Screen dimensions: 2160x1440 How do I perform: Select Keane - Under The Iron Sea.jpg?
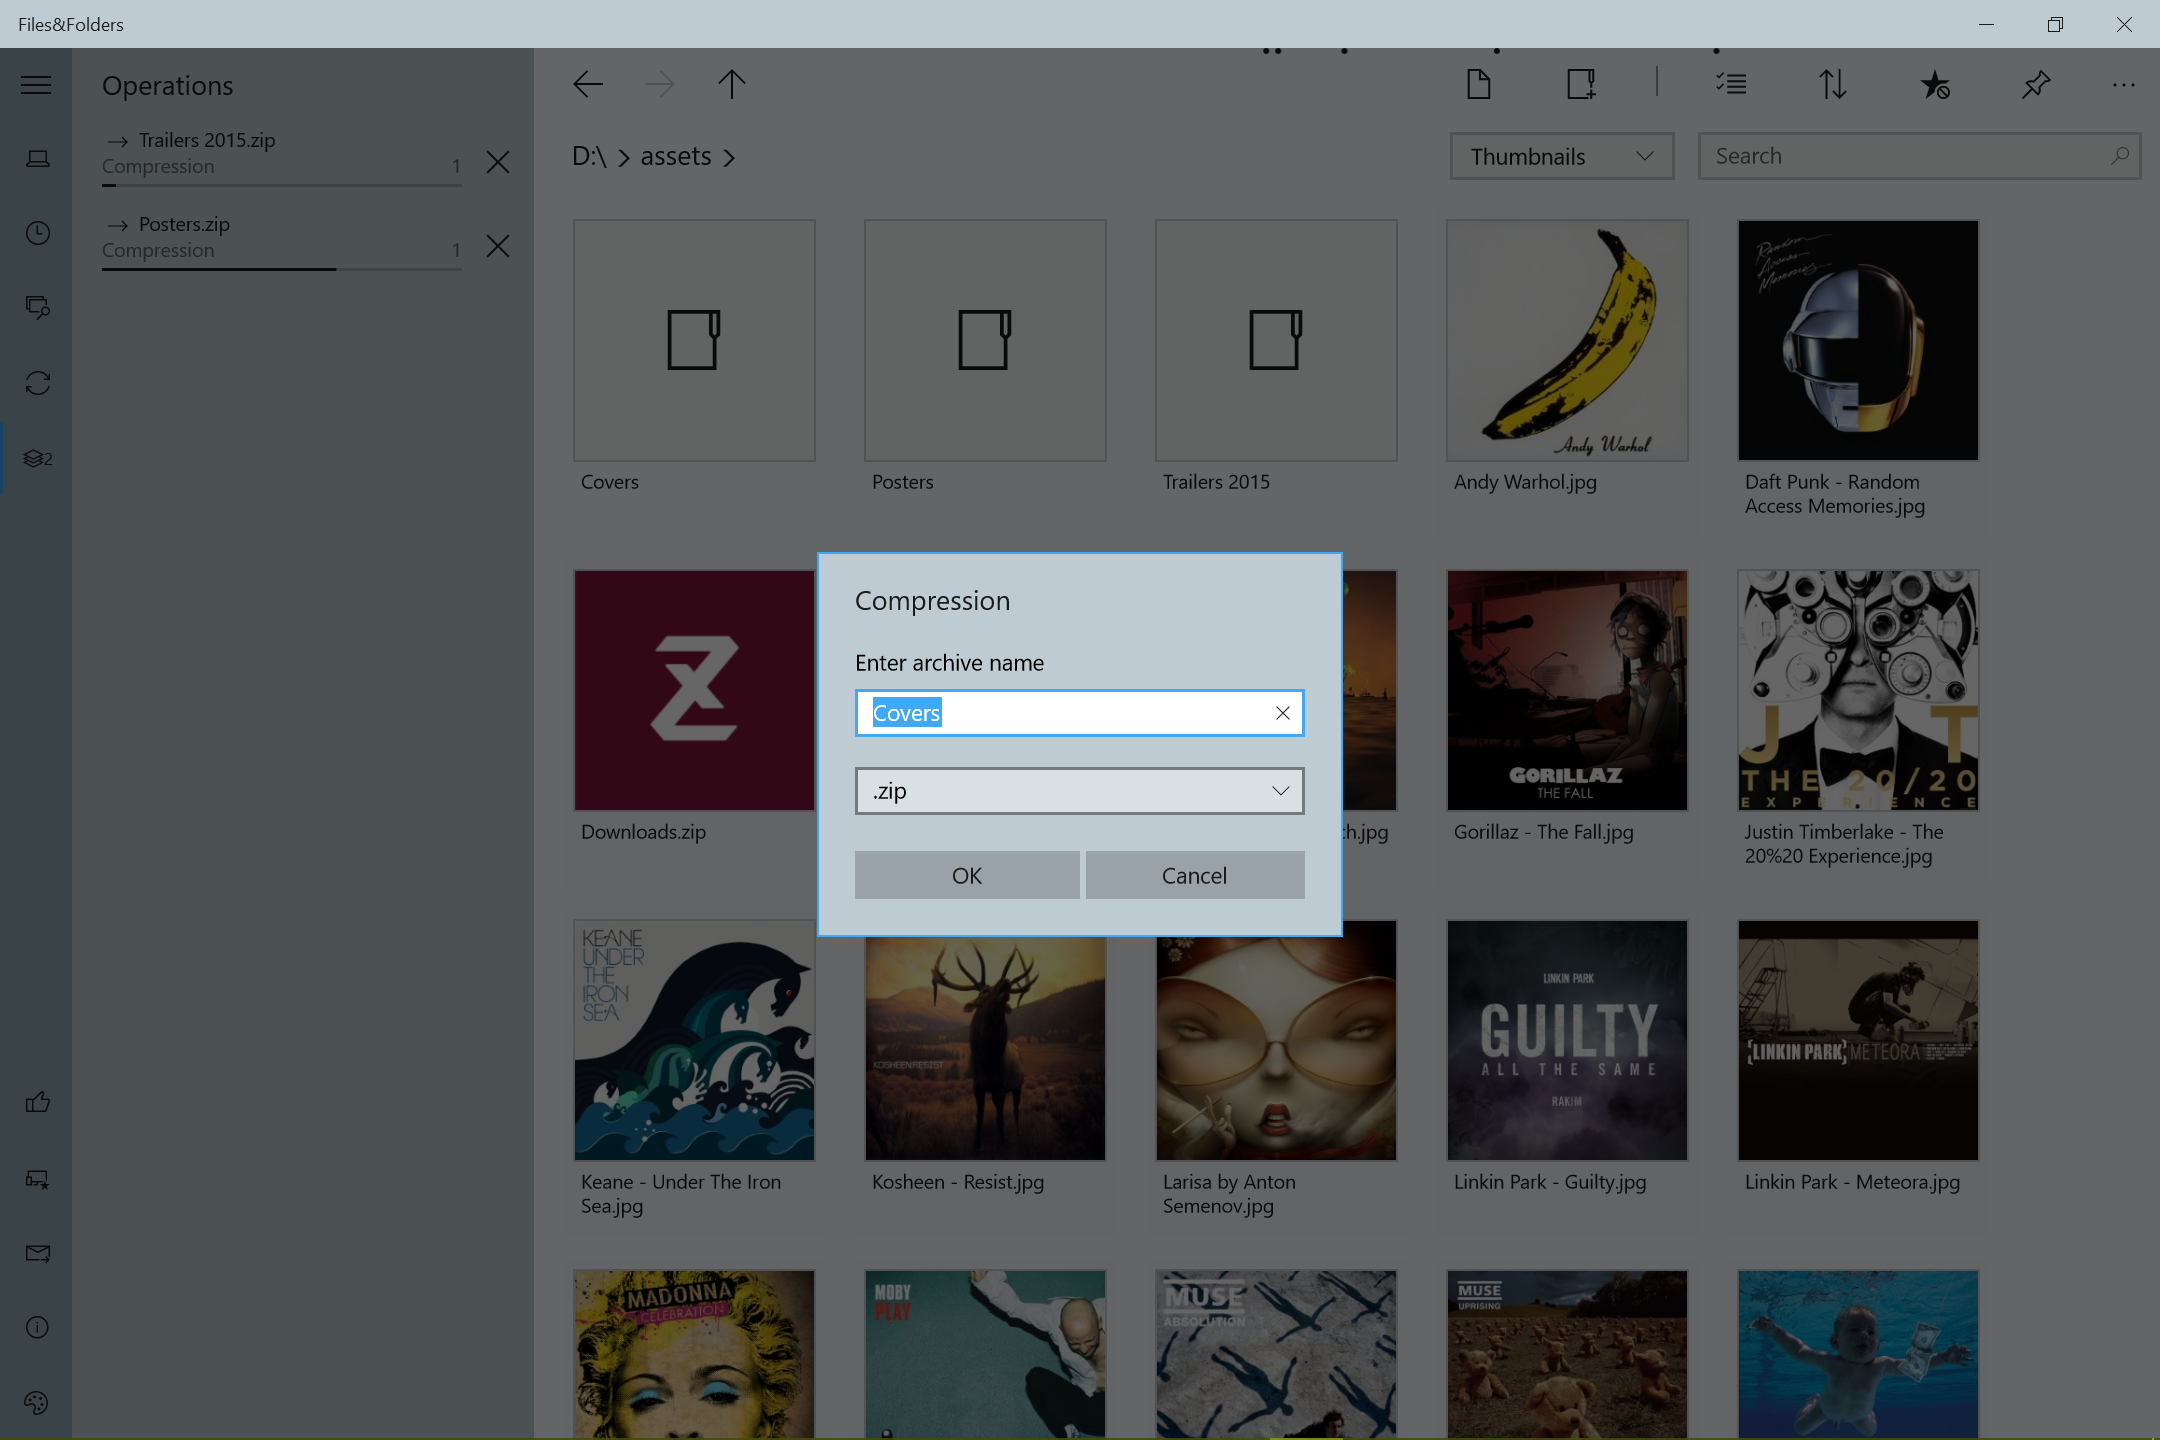point(694,1041)
